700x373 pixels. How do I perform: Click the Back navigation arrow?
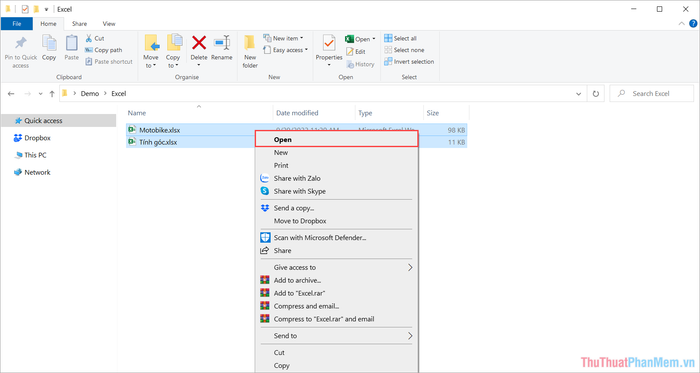tap(11, 94)
